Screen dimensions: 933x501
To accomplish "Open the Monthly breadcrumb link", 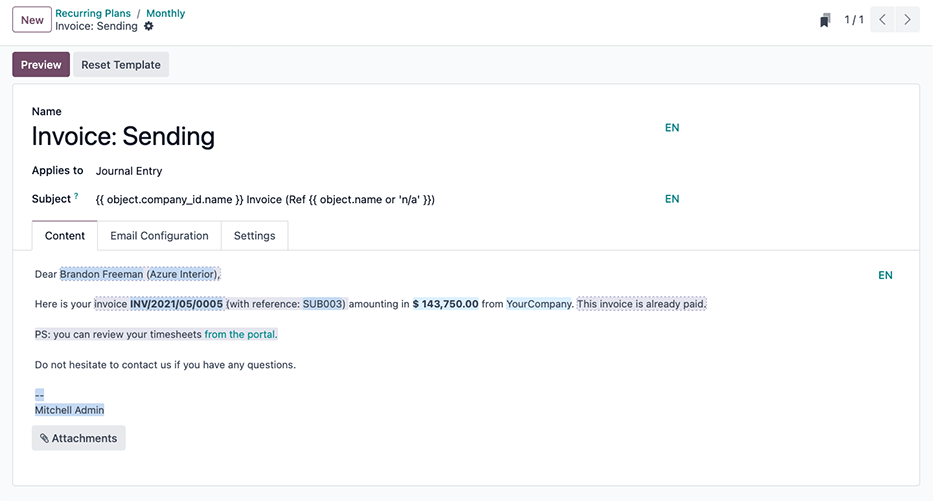I will point(165,13).
